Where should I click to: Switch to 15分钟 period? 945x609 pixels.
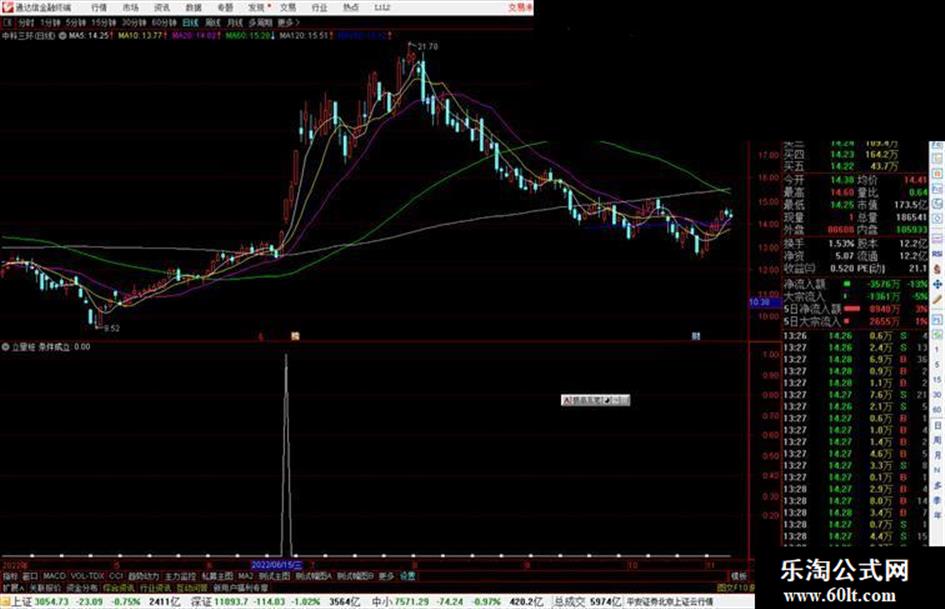(104, 22)
